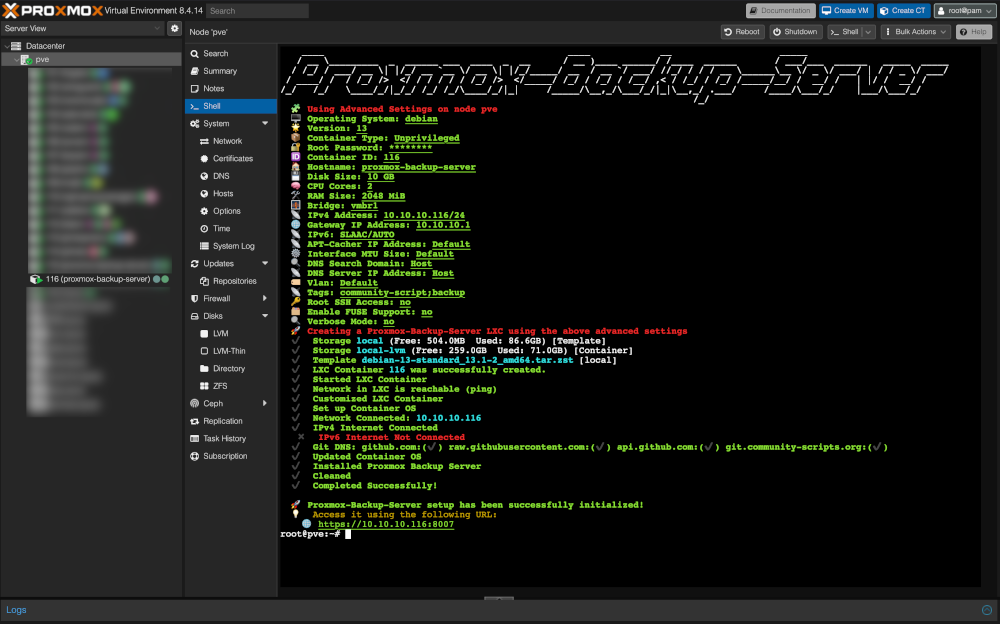The image size is (1000, 624).
Task: Click the Reboot button
Action: click(742, 32)
